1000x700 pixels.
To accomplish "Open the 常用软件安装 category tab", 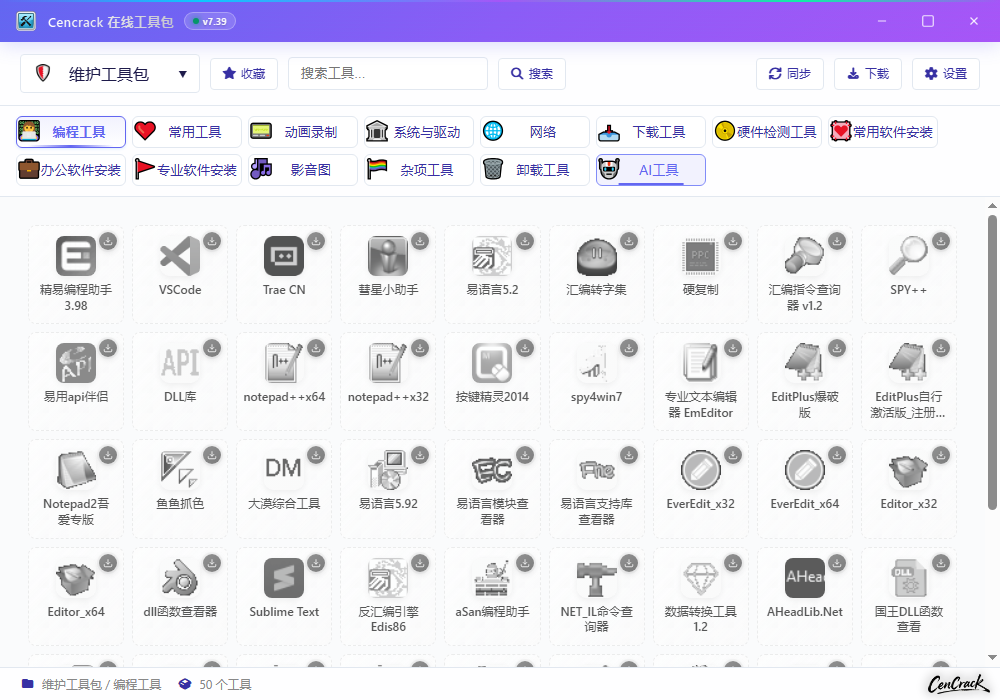I will tap(883, 132).
